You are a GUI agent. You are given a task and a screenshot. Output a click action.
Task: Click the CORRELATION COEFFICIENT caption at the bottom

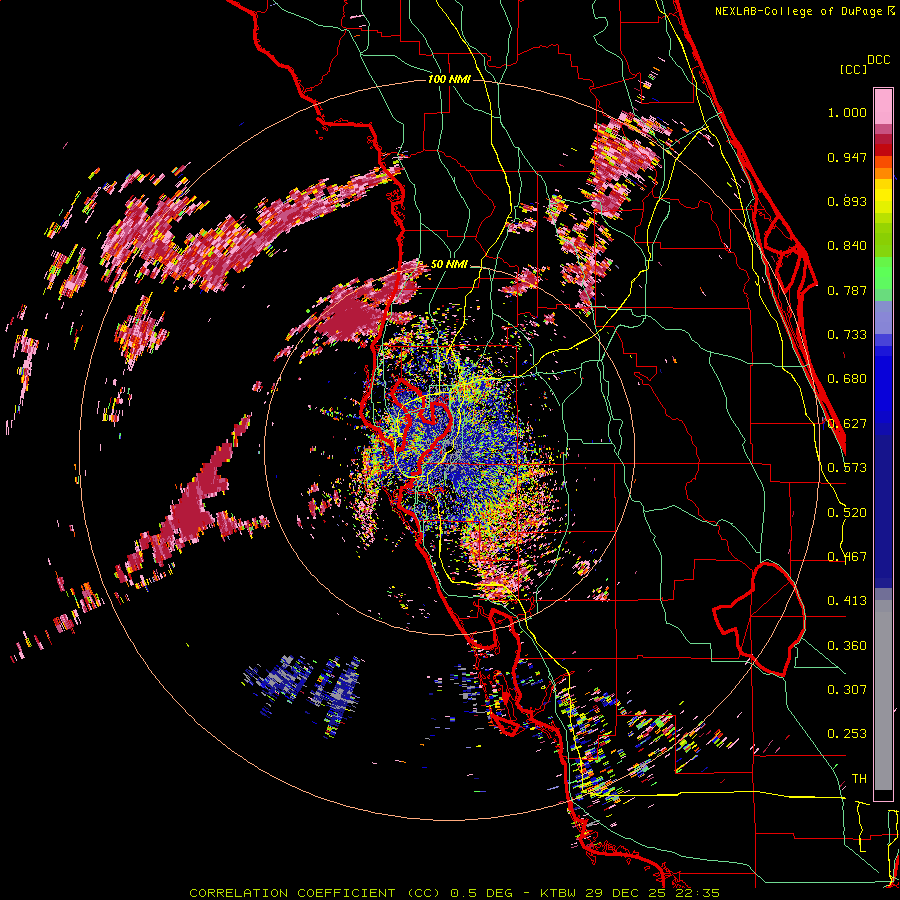(454, 893)
